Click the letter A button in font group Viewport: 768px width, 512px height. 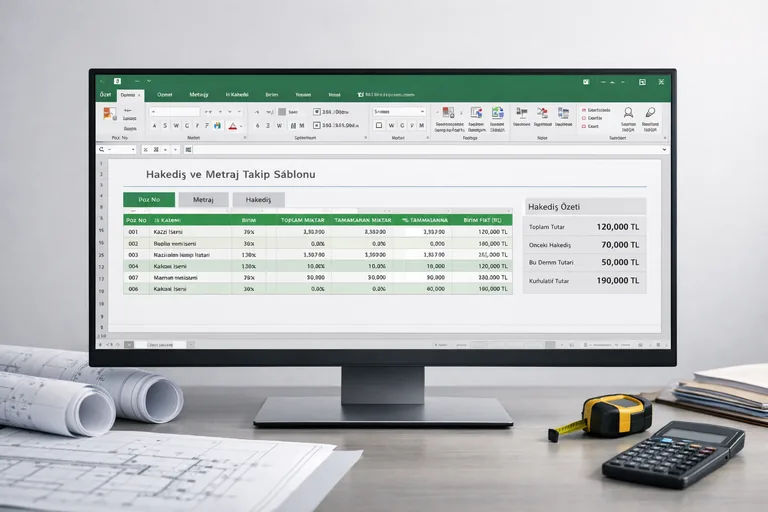154,126
